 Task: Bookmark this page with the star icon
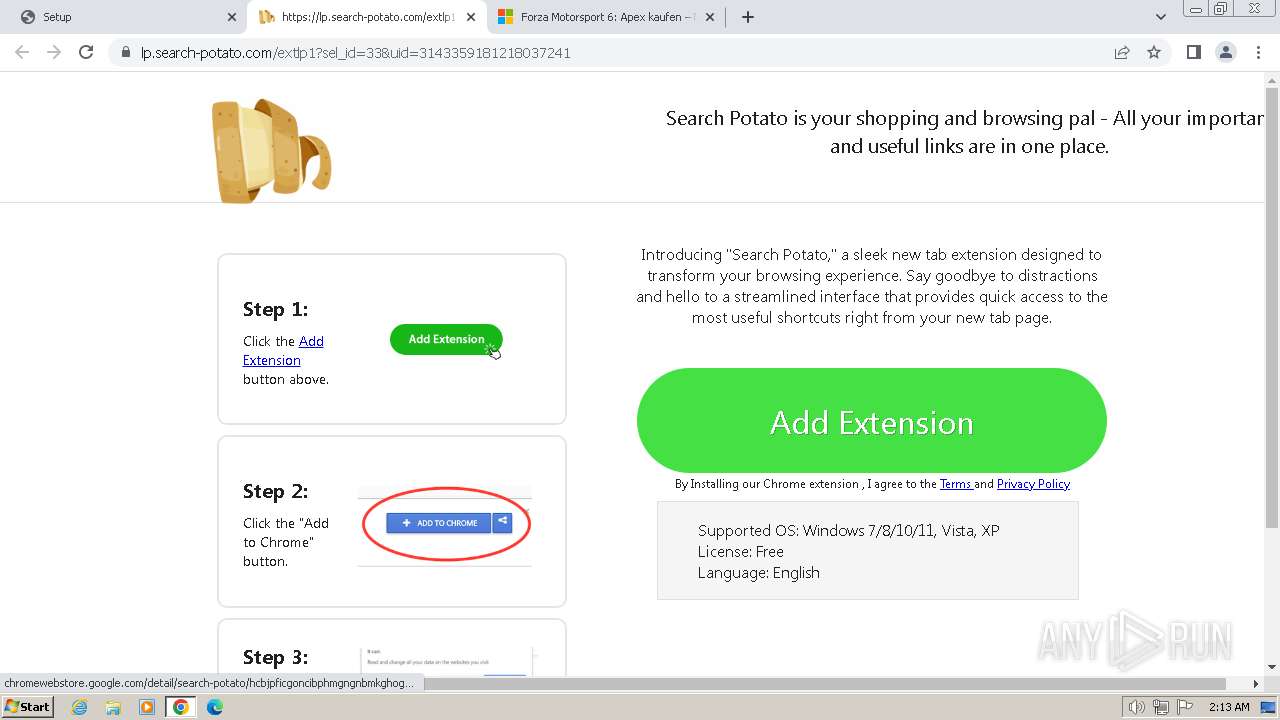[x=1154, y=52]
